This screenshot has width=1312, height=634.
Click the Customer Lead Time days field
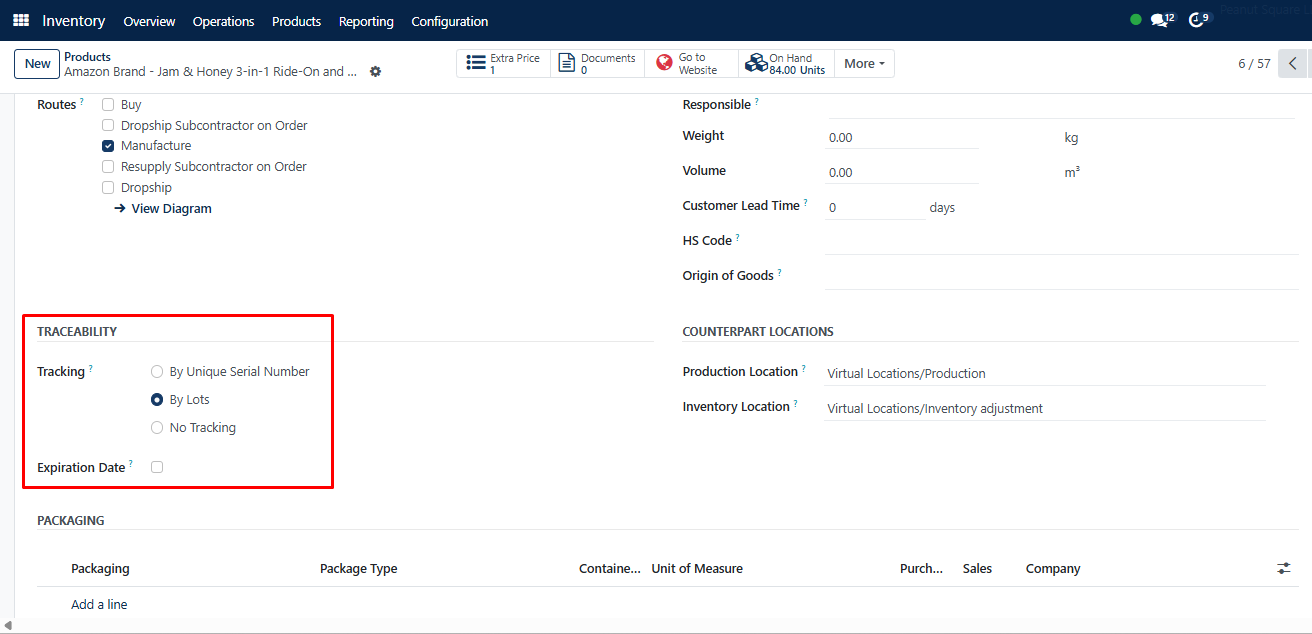pos(875,207)
